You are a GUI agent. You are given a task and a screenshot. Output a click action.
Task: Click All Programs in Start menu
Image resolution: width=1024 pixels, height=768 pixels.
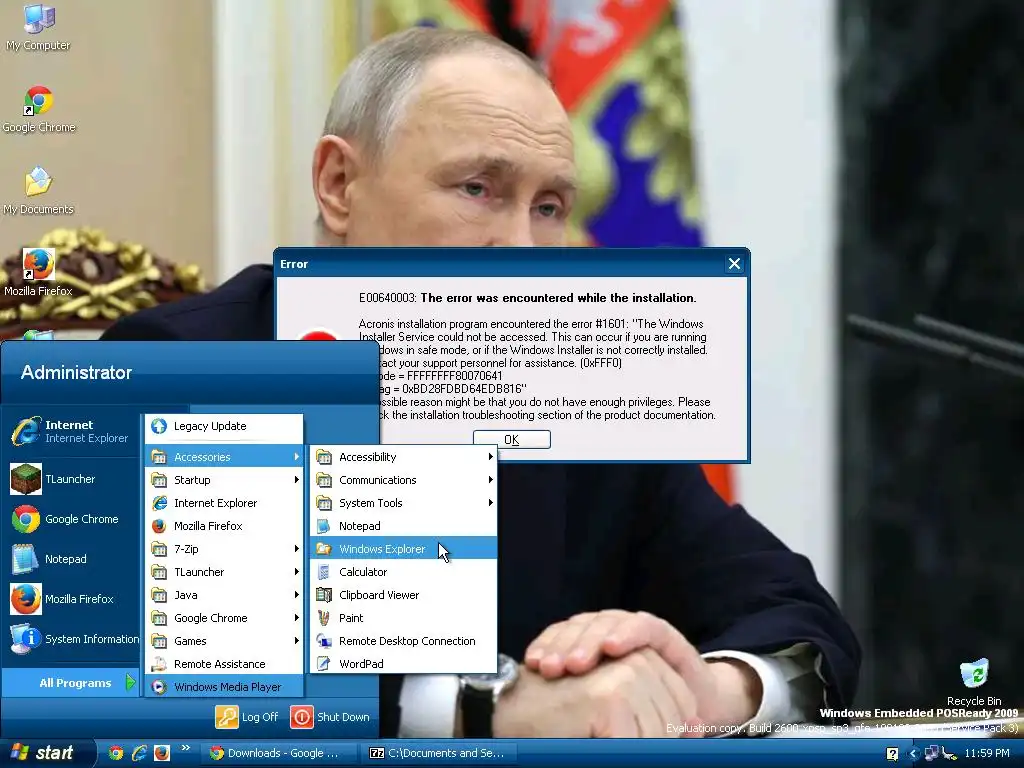pyautogui.click(x=70, y=682)
